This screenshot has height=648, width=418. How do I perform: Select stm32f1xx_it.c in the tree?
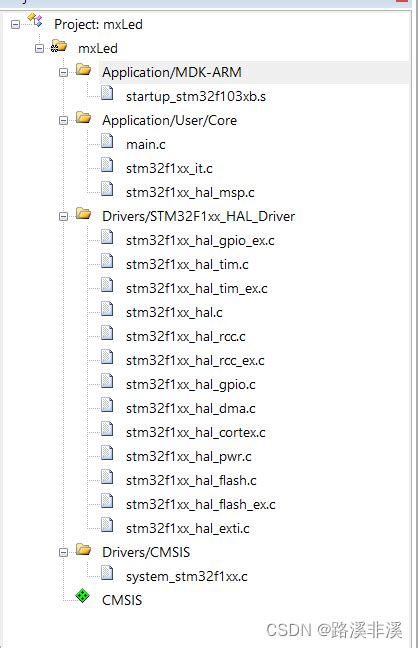169,169
